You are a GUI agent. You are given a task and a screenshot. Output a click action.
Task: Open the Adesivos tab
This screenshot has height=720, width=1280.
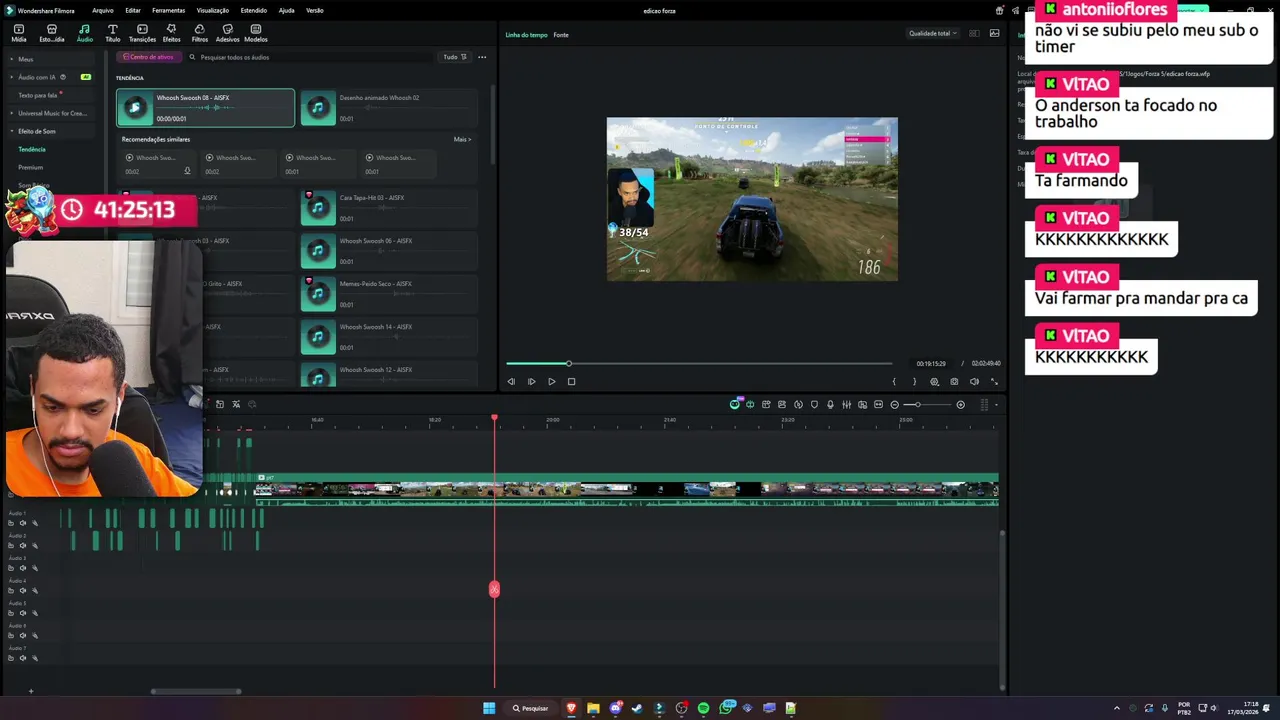[227, 33]
